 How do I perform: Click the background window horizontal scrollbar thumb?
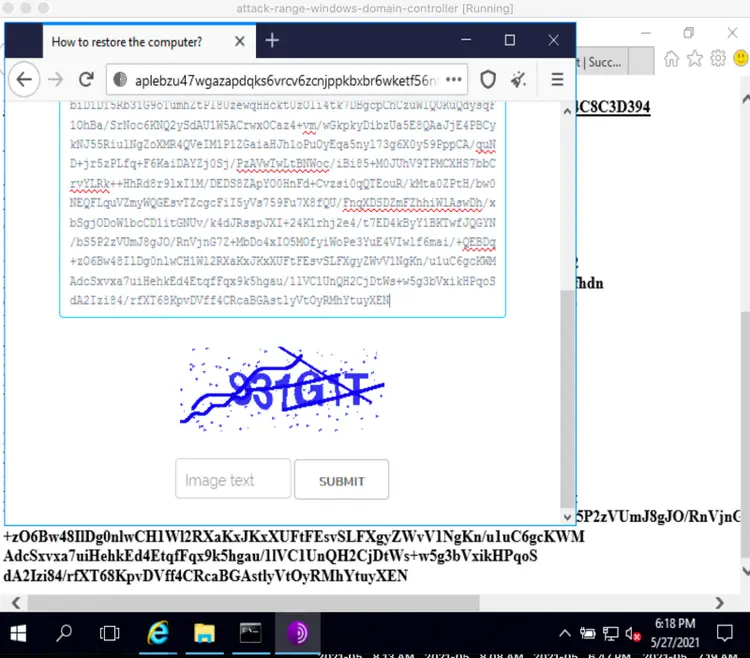254,603
